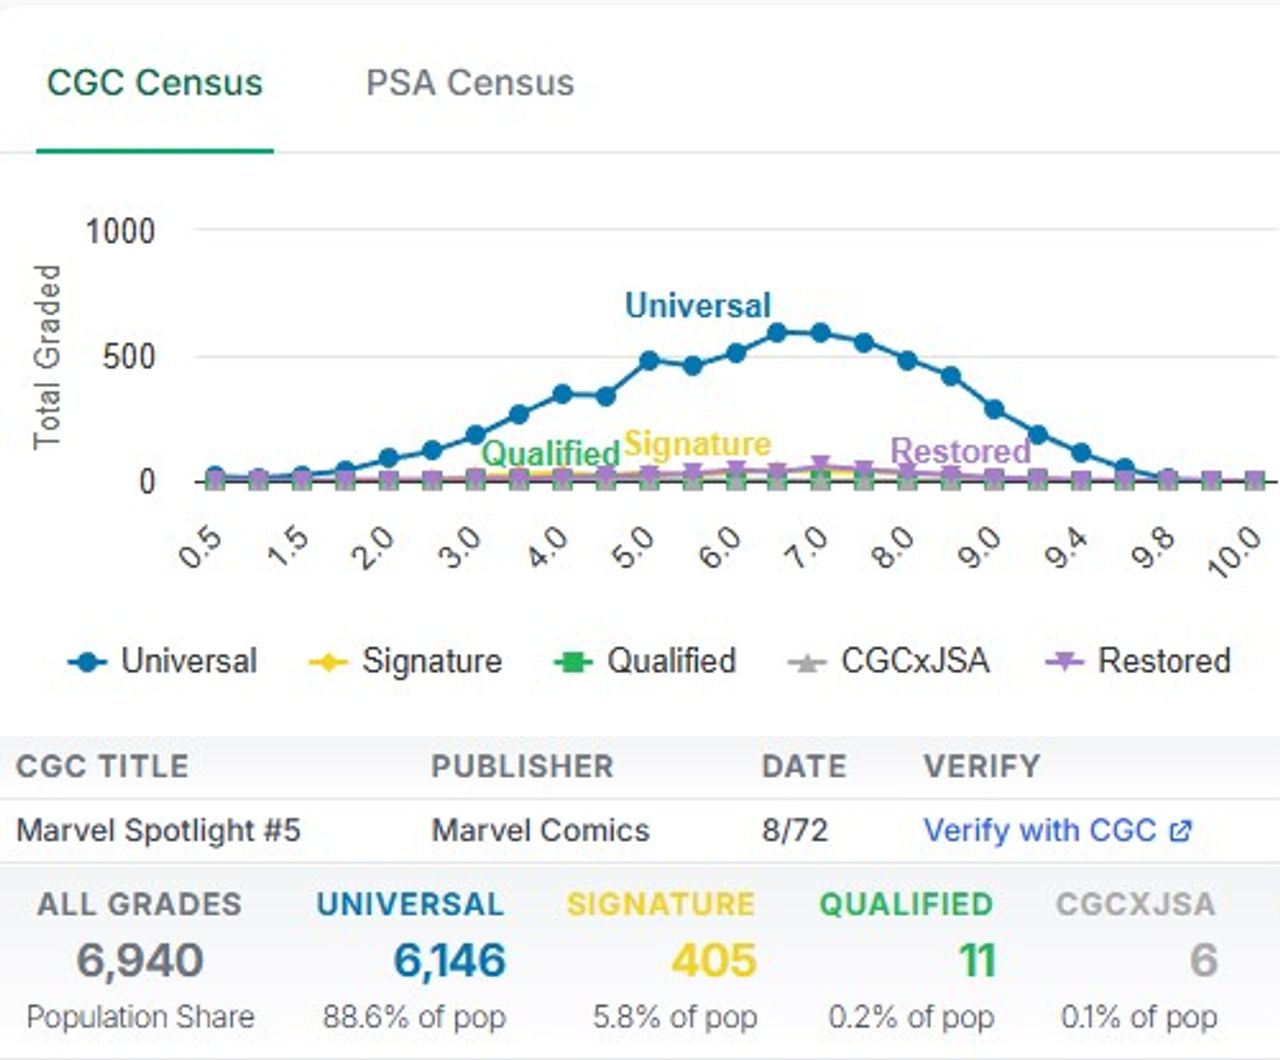
Task: Click the Universal chart line label
Action: [x=697, y=305]
